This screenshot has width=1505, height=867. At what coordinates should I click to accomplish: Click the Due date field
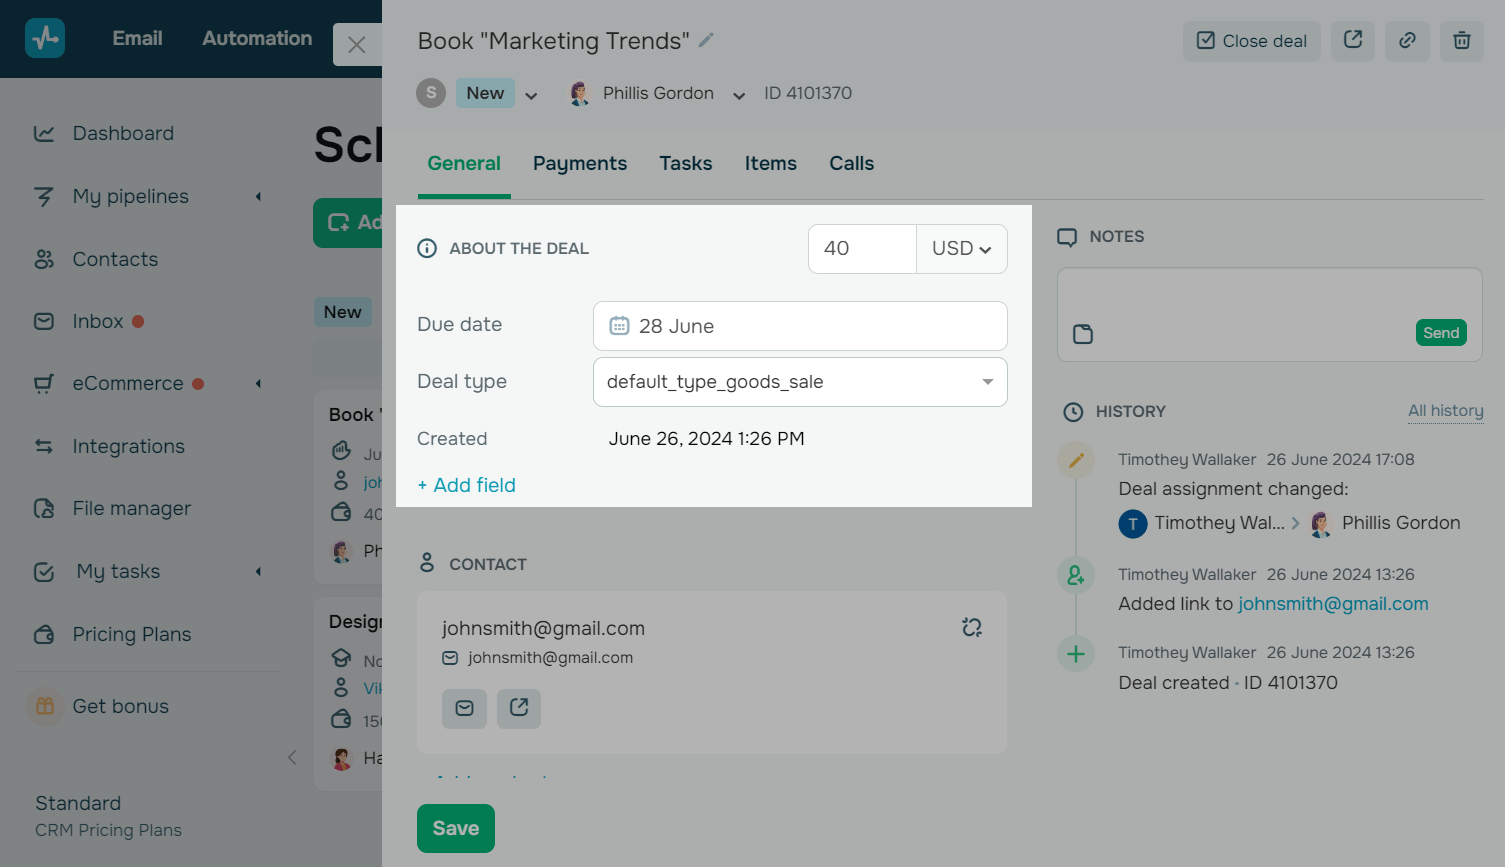800,326
